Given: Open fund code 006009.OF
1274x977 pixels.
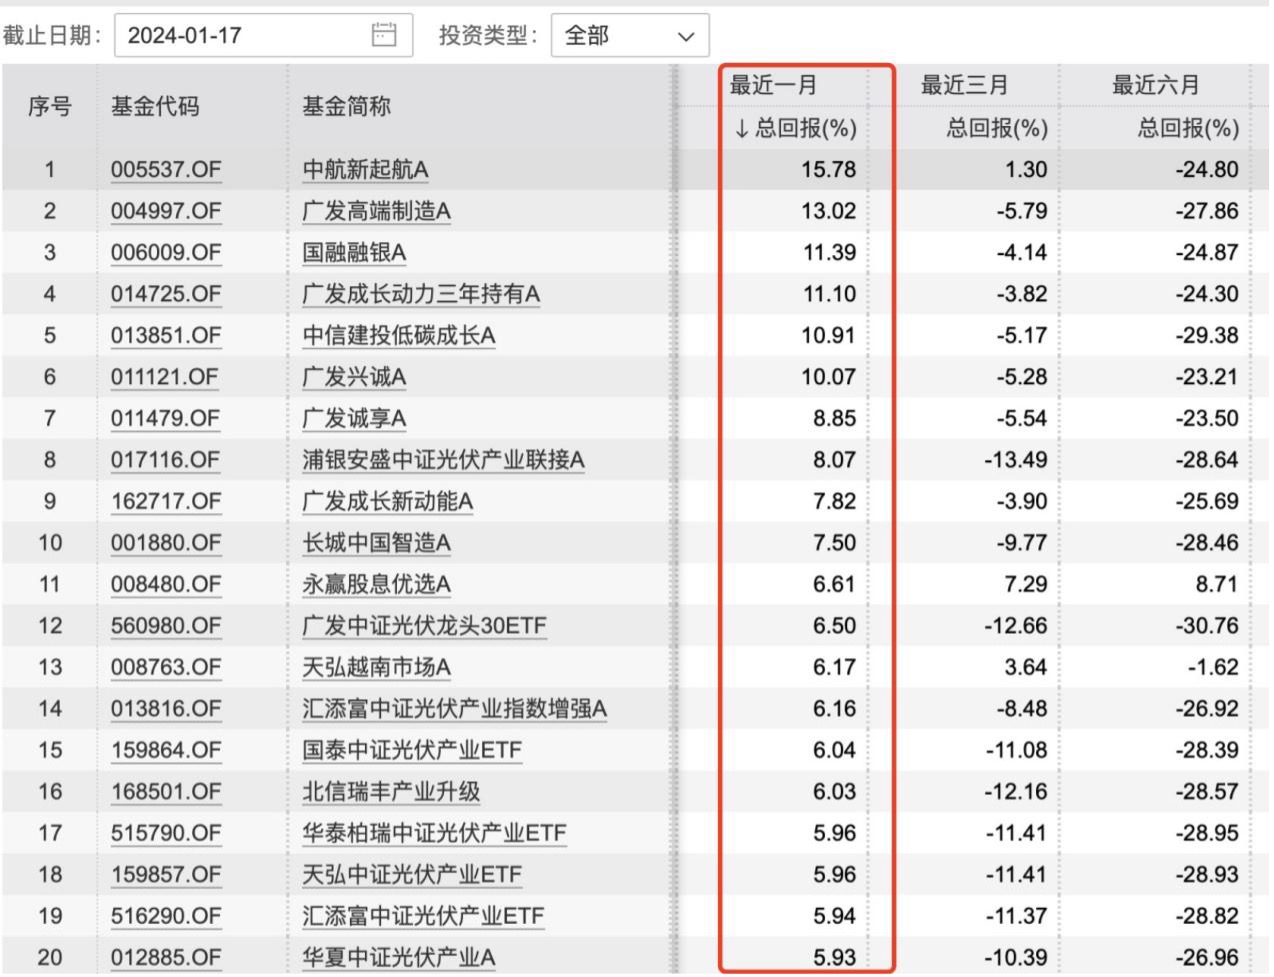Looking at the screenshot, I should [x=166, y=253].
